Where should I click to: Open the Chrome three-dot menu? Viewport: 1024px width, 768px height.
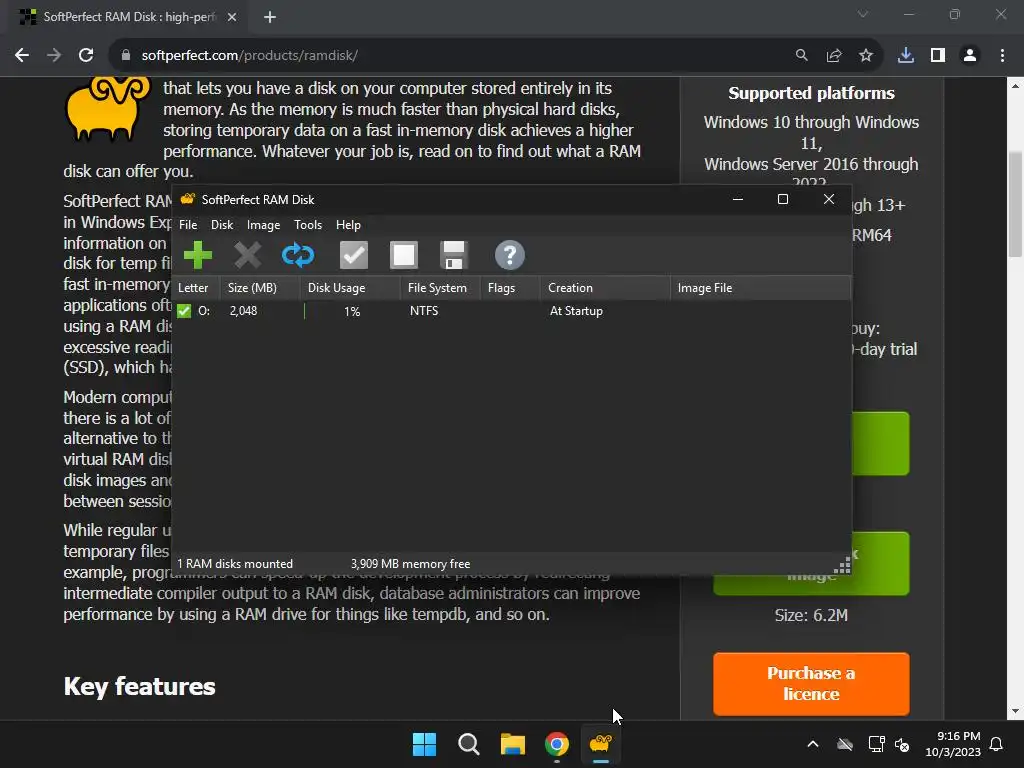pyautogui.click(x=1002, y=56)
